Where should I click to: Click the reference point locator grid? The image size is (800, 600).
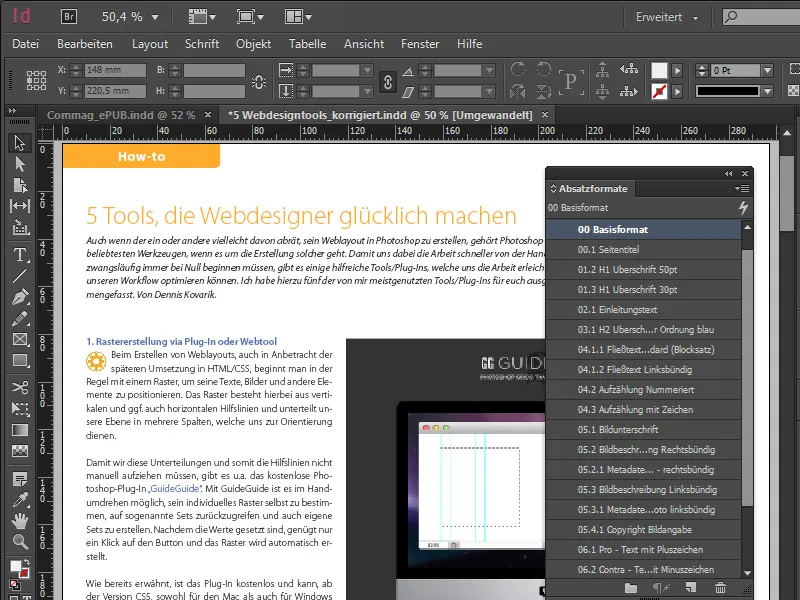coord(36,80)
